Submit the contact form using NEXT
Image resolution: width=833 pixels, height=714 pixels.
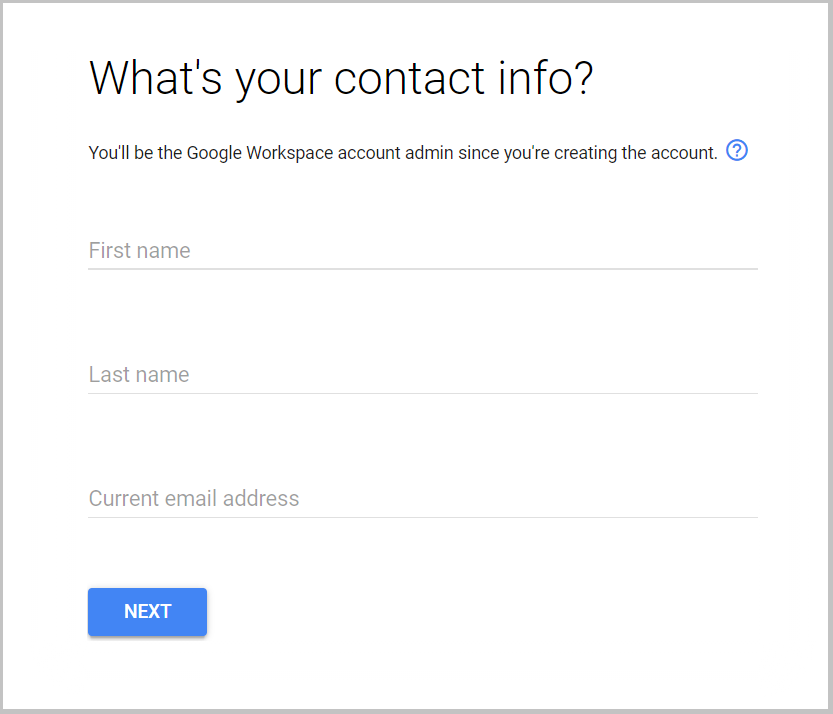[x=147, y=611]
